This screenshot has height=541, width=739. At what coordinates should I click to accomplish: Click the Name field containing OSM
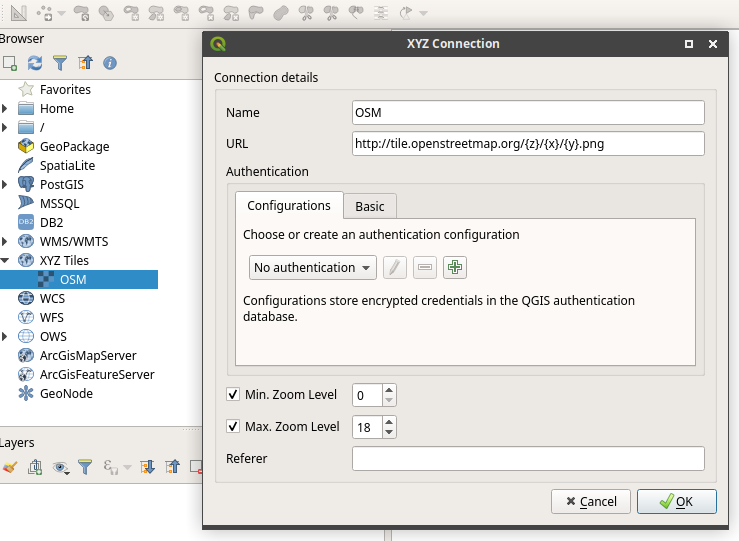click(528, 113)
